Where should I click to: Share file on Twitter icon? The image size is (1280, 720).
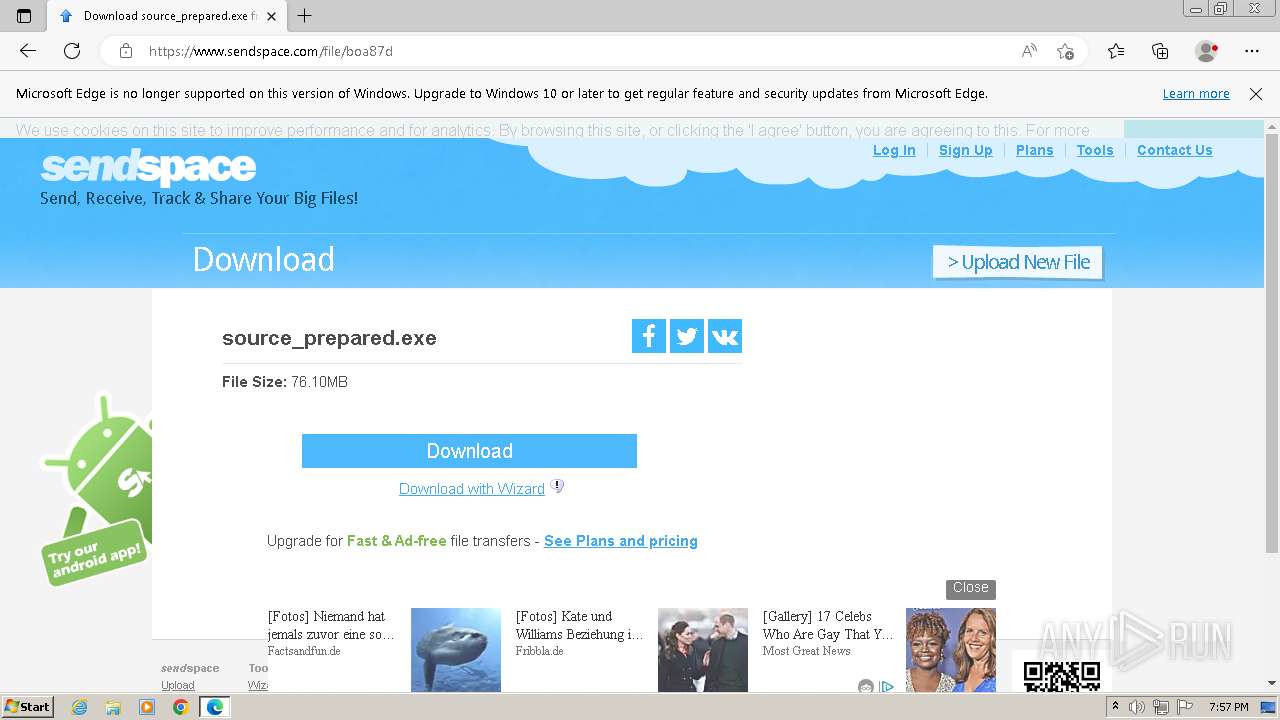[x=687, y=336]
